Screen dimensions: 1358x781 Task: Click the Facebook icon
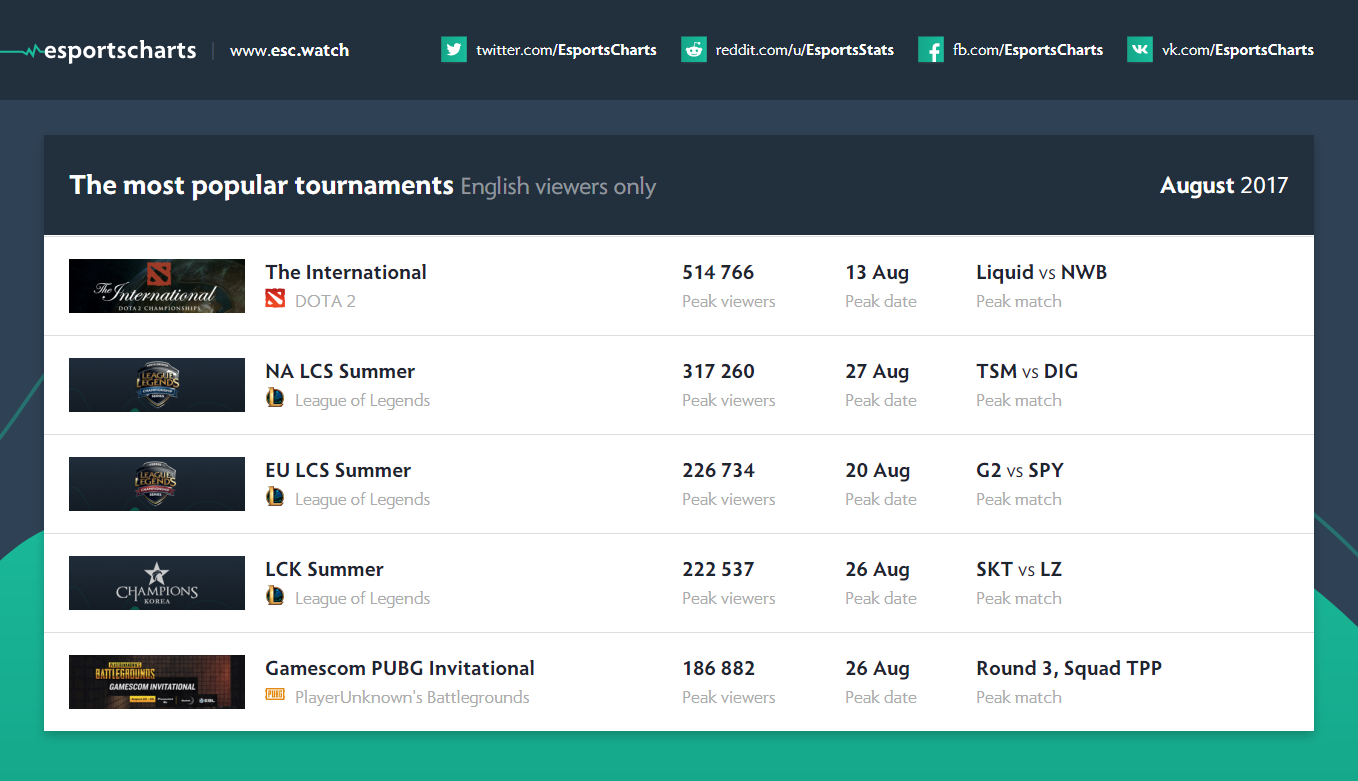931,49
